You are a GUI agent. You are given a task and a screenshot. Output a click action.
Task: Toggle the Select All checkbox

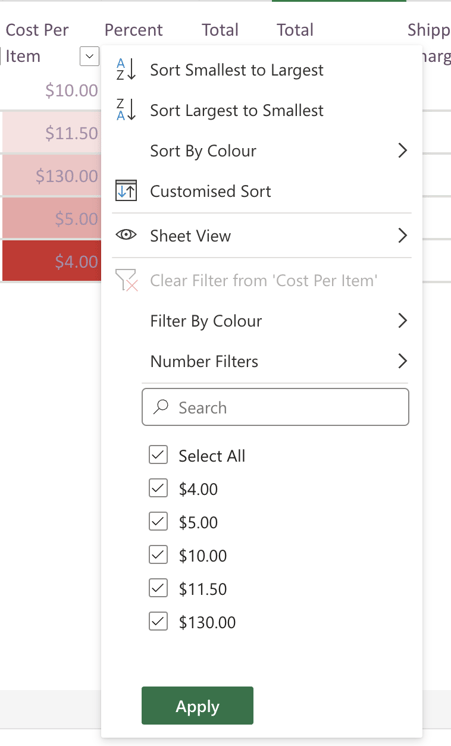click(x=158, y=455)
